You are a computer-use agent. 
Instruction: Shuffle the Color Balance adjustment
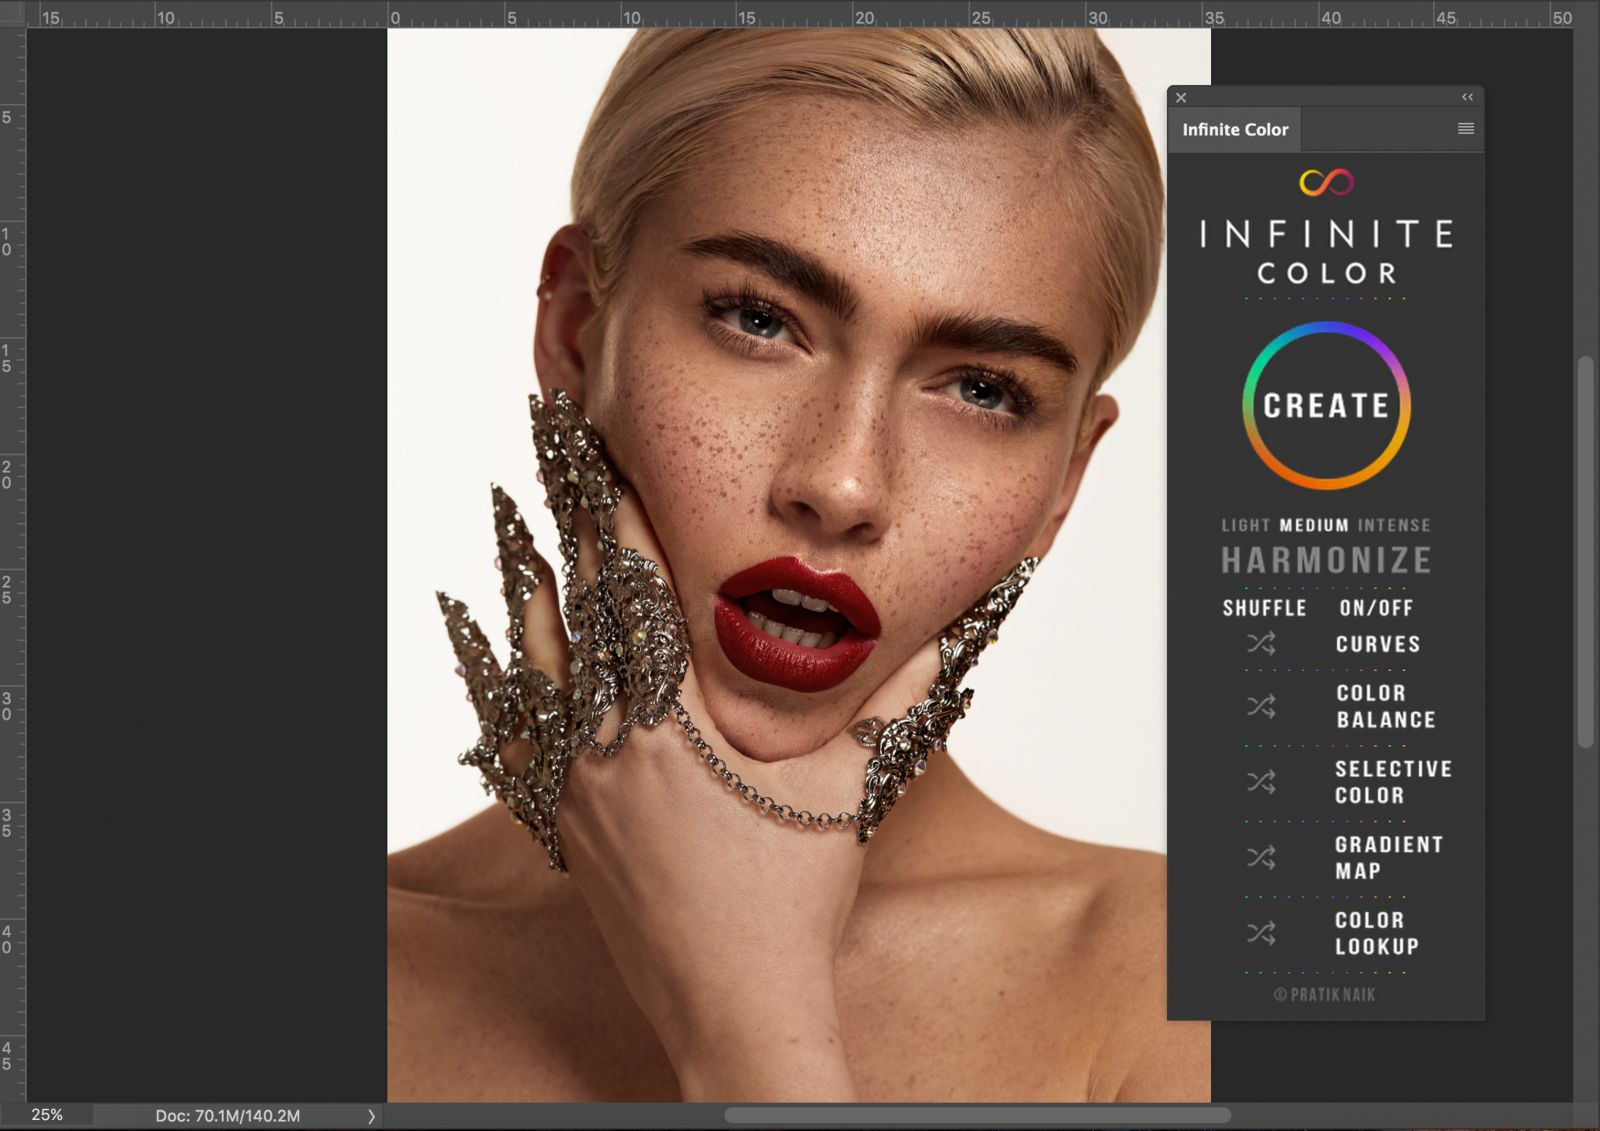coord(1261,706)
